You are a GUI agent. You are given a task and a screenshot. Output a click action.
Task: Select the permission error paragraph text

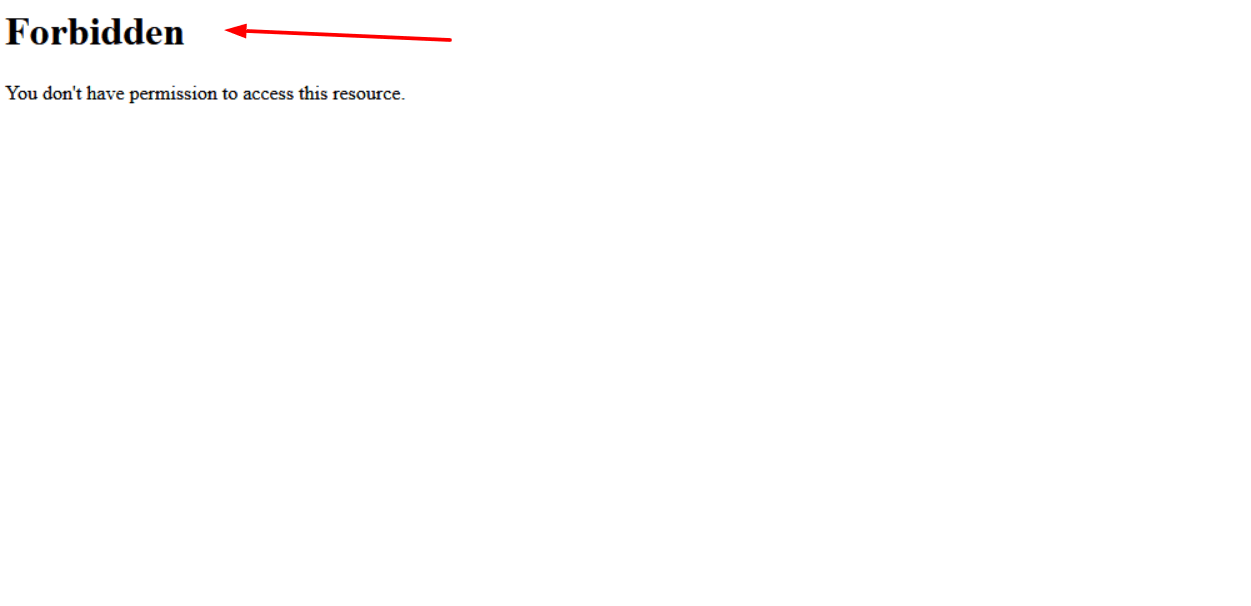(205, 94)
